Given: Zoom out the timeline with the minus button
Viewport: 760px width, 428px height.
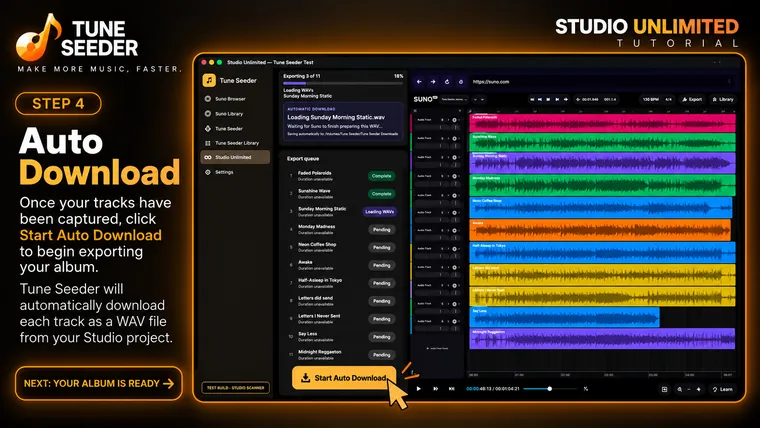Looking at the screenshot, I should coord(689,389).
